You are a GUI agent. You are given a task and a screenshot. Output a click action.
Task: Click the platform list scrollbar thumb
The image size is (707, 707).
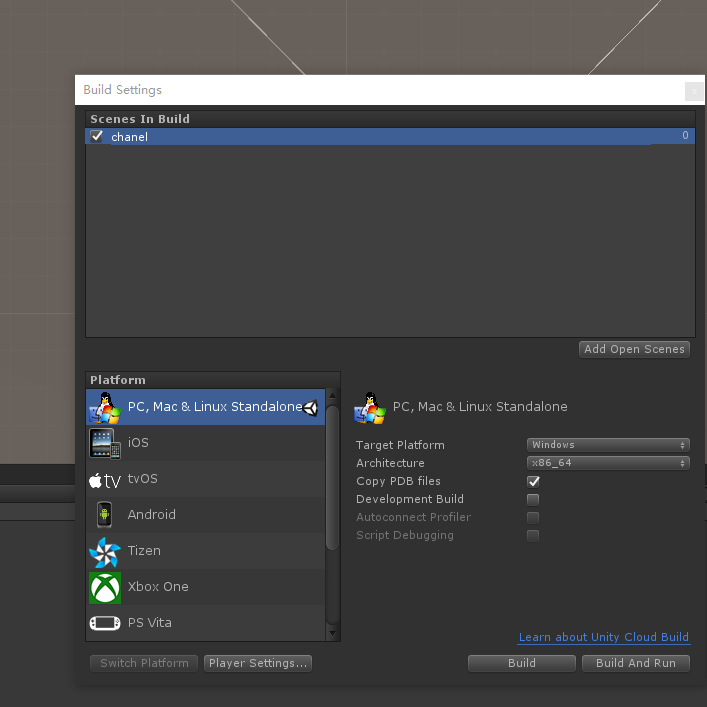332,478
